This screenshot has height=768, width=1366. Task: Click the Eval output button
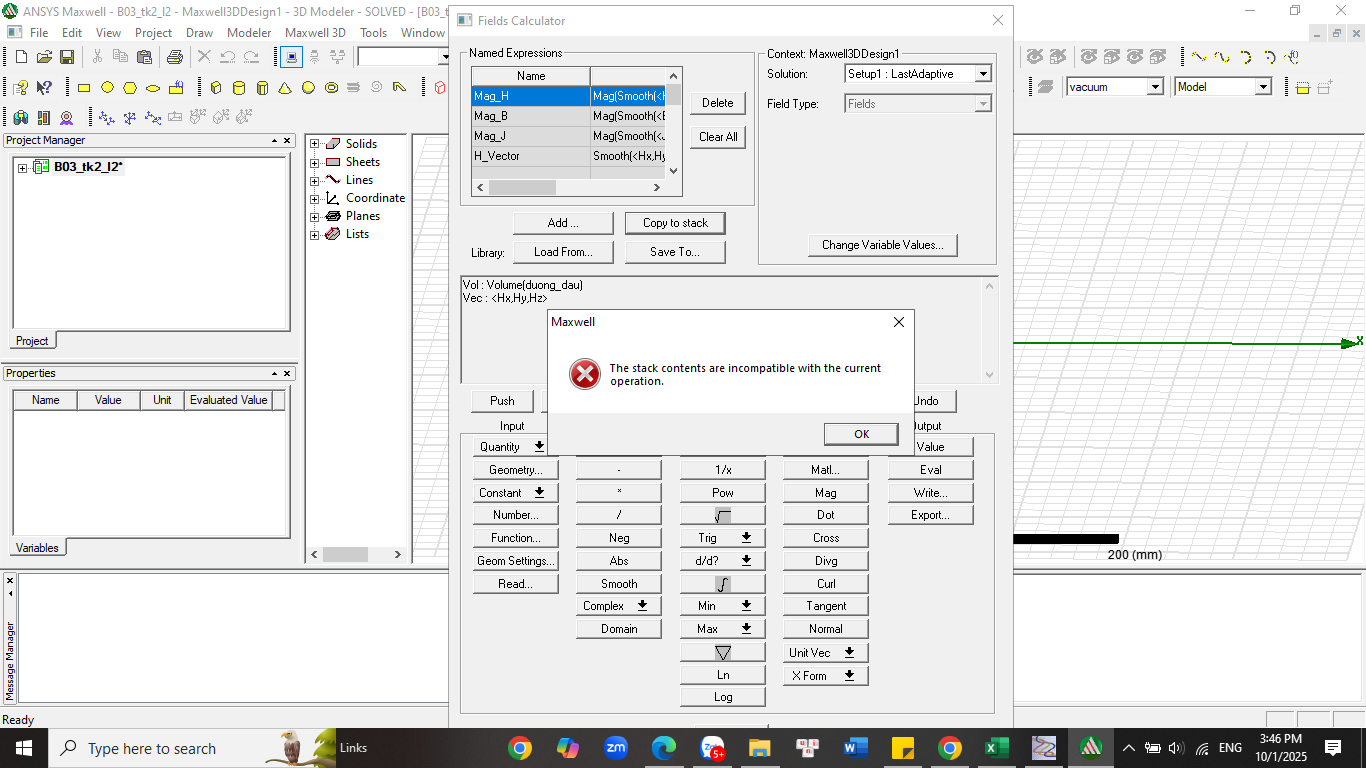click(x=930, y=470)
